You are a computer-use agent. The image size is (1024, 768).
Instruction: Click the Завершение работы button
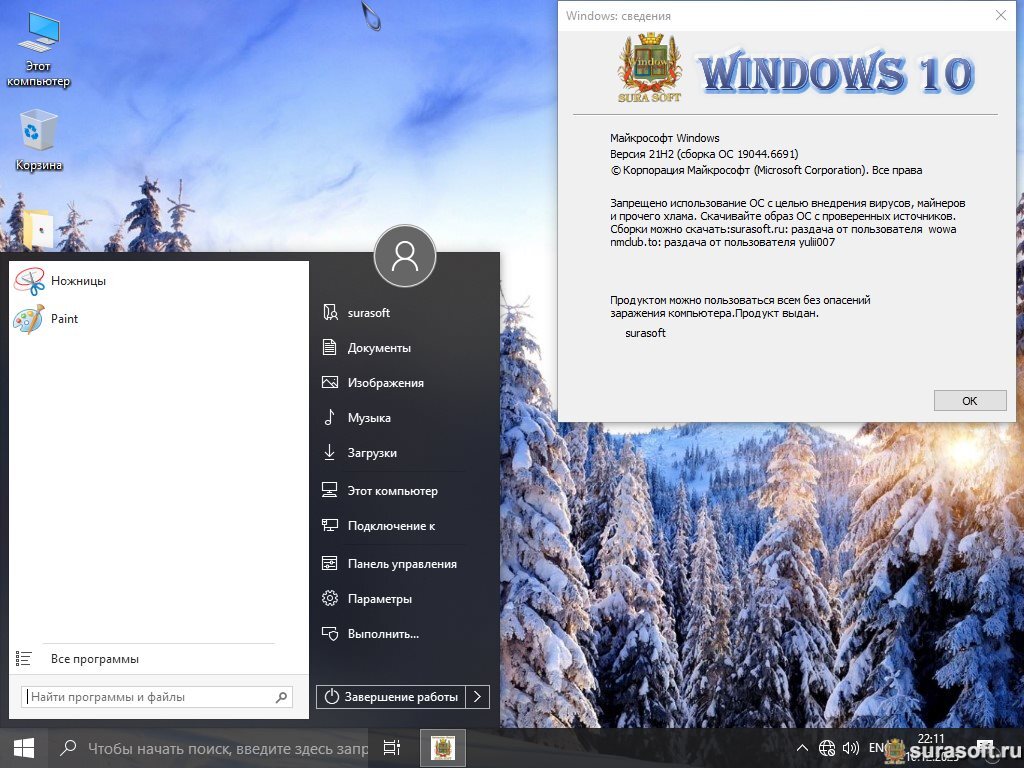(x=392, y=697)
